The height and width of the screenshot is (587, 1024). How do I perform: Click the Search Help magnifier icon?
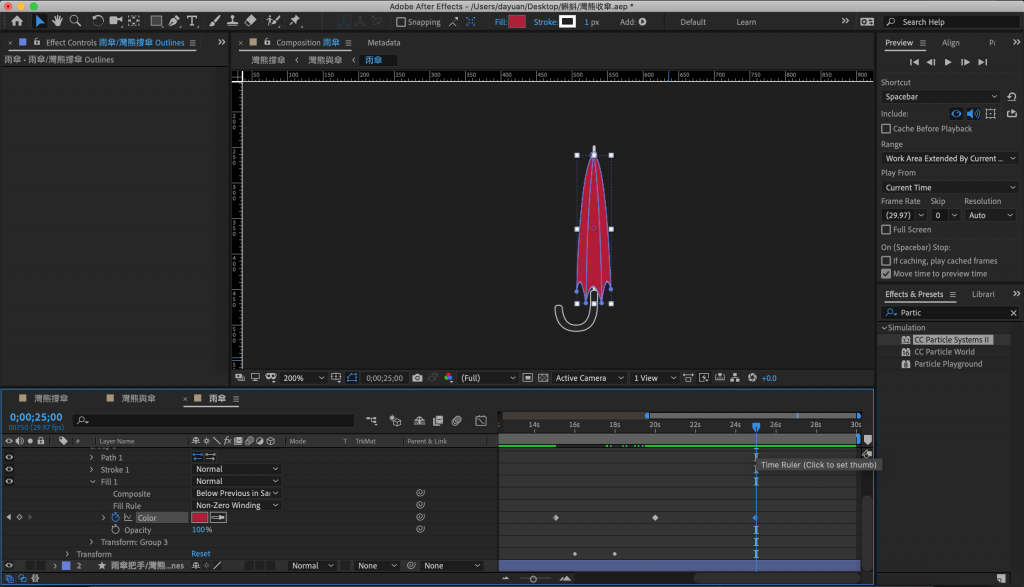click(x=891, y=22)
